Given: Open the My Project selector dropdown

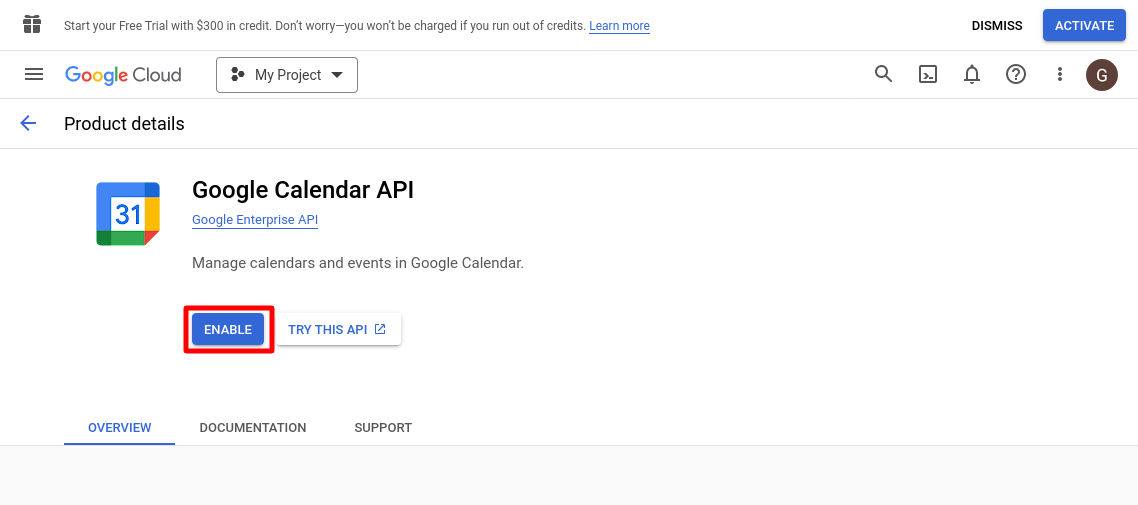Looking at the screenshot, I should pyautogui.click(x=287, y=75).
